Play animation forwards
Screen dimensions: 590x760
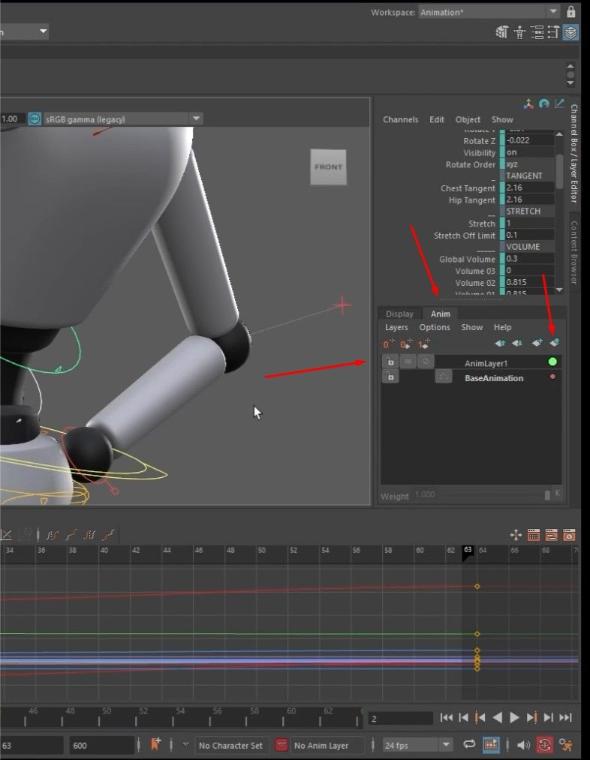(514, 717)
